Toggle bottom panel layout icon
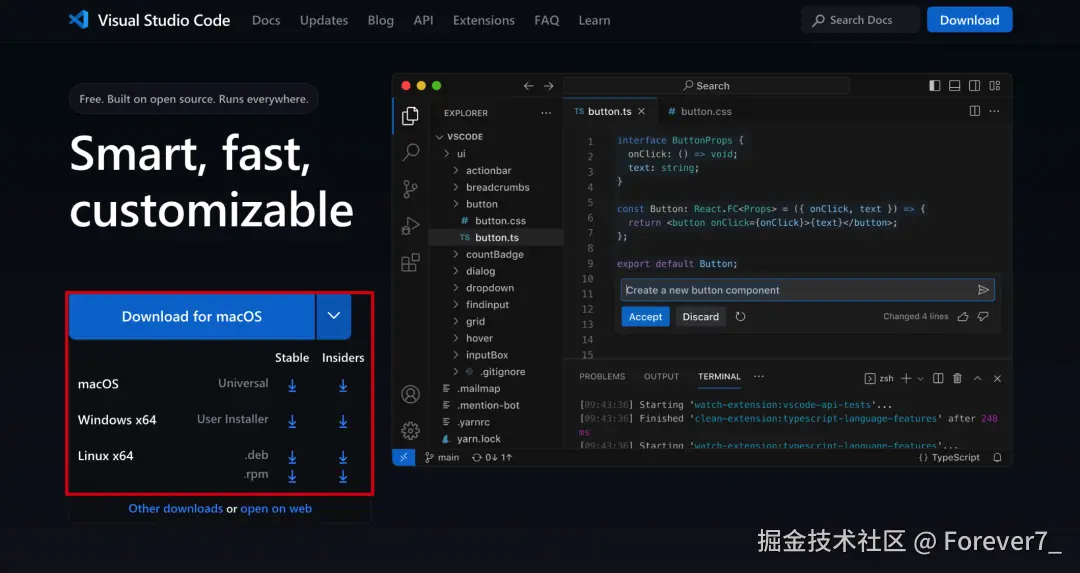 [955, 85]
